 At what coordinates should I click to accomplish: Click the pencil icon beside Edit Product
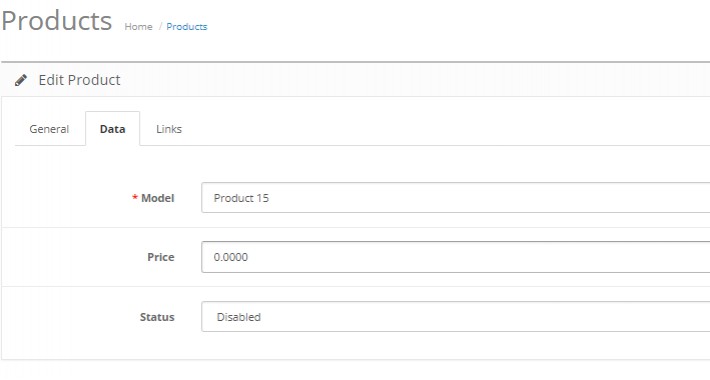21,80
